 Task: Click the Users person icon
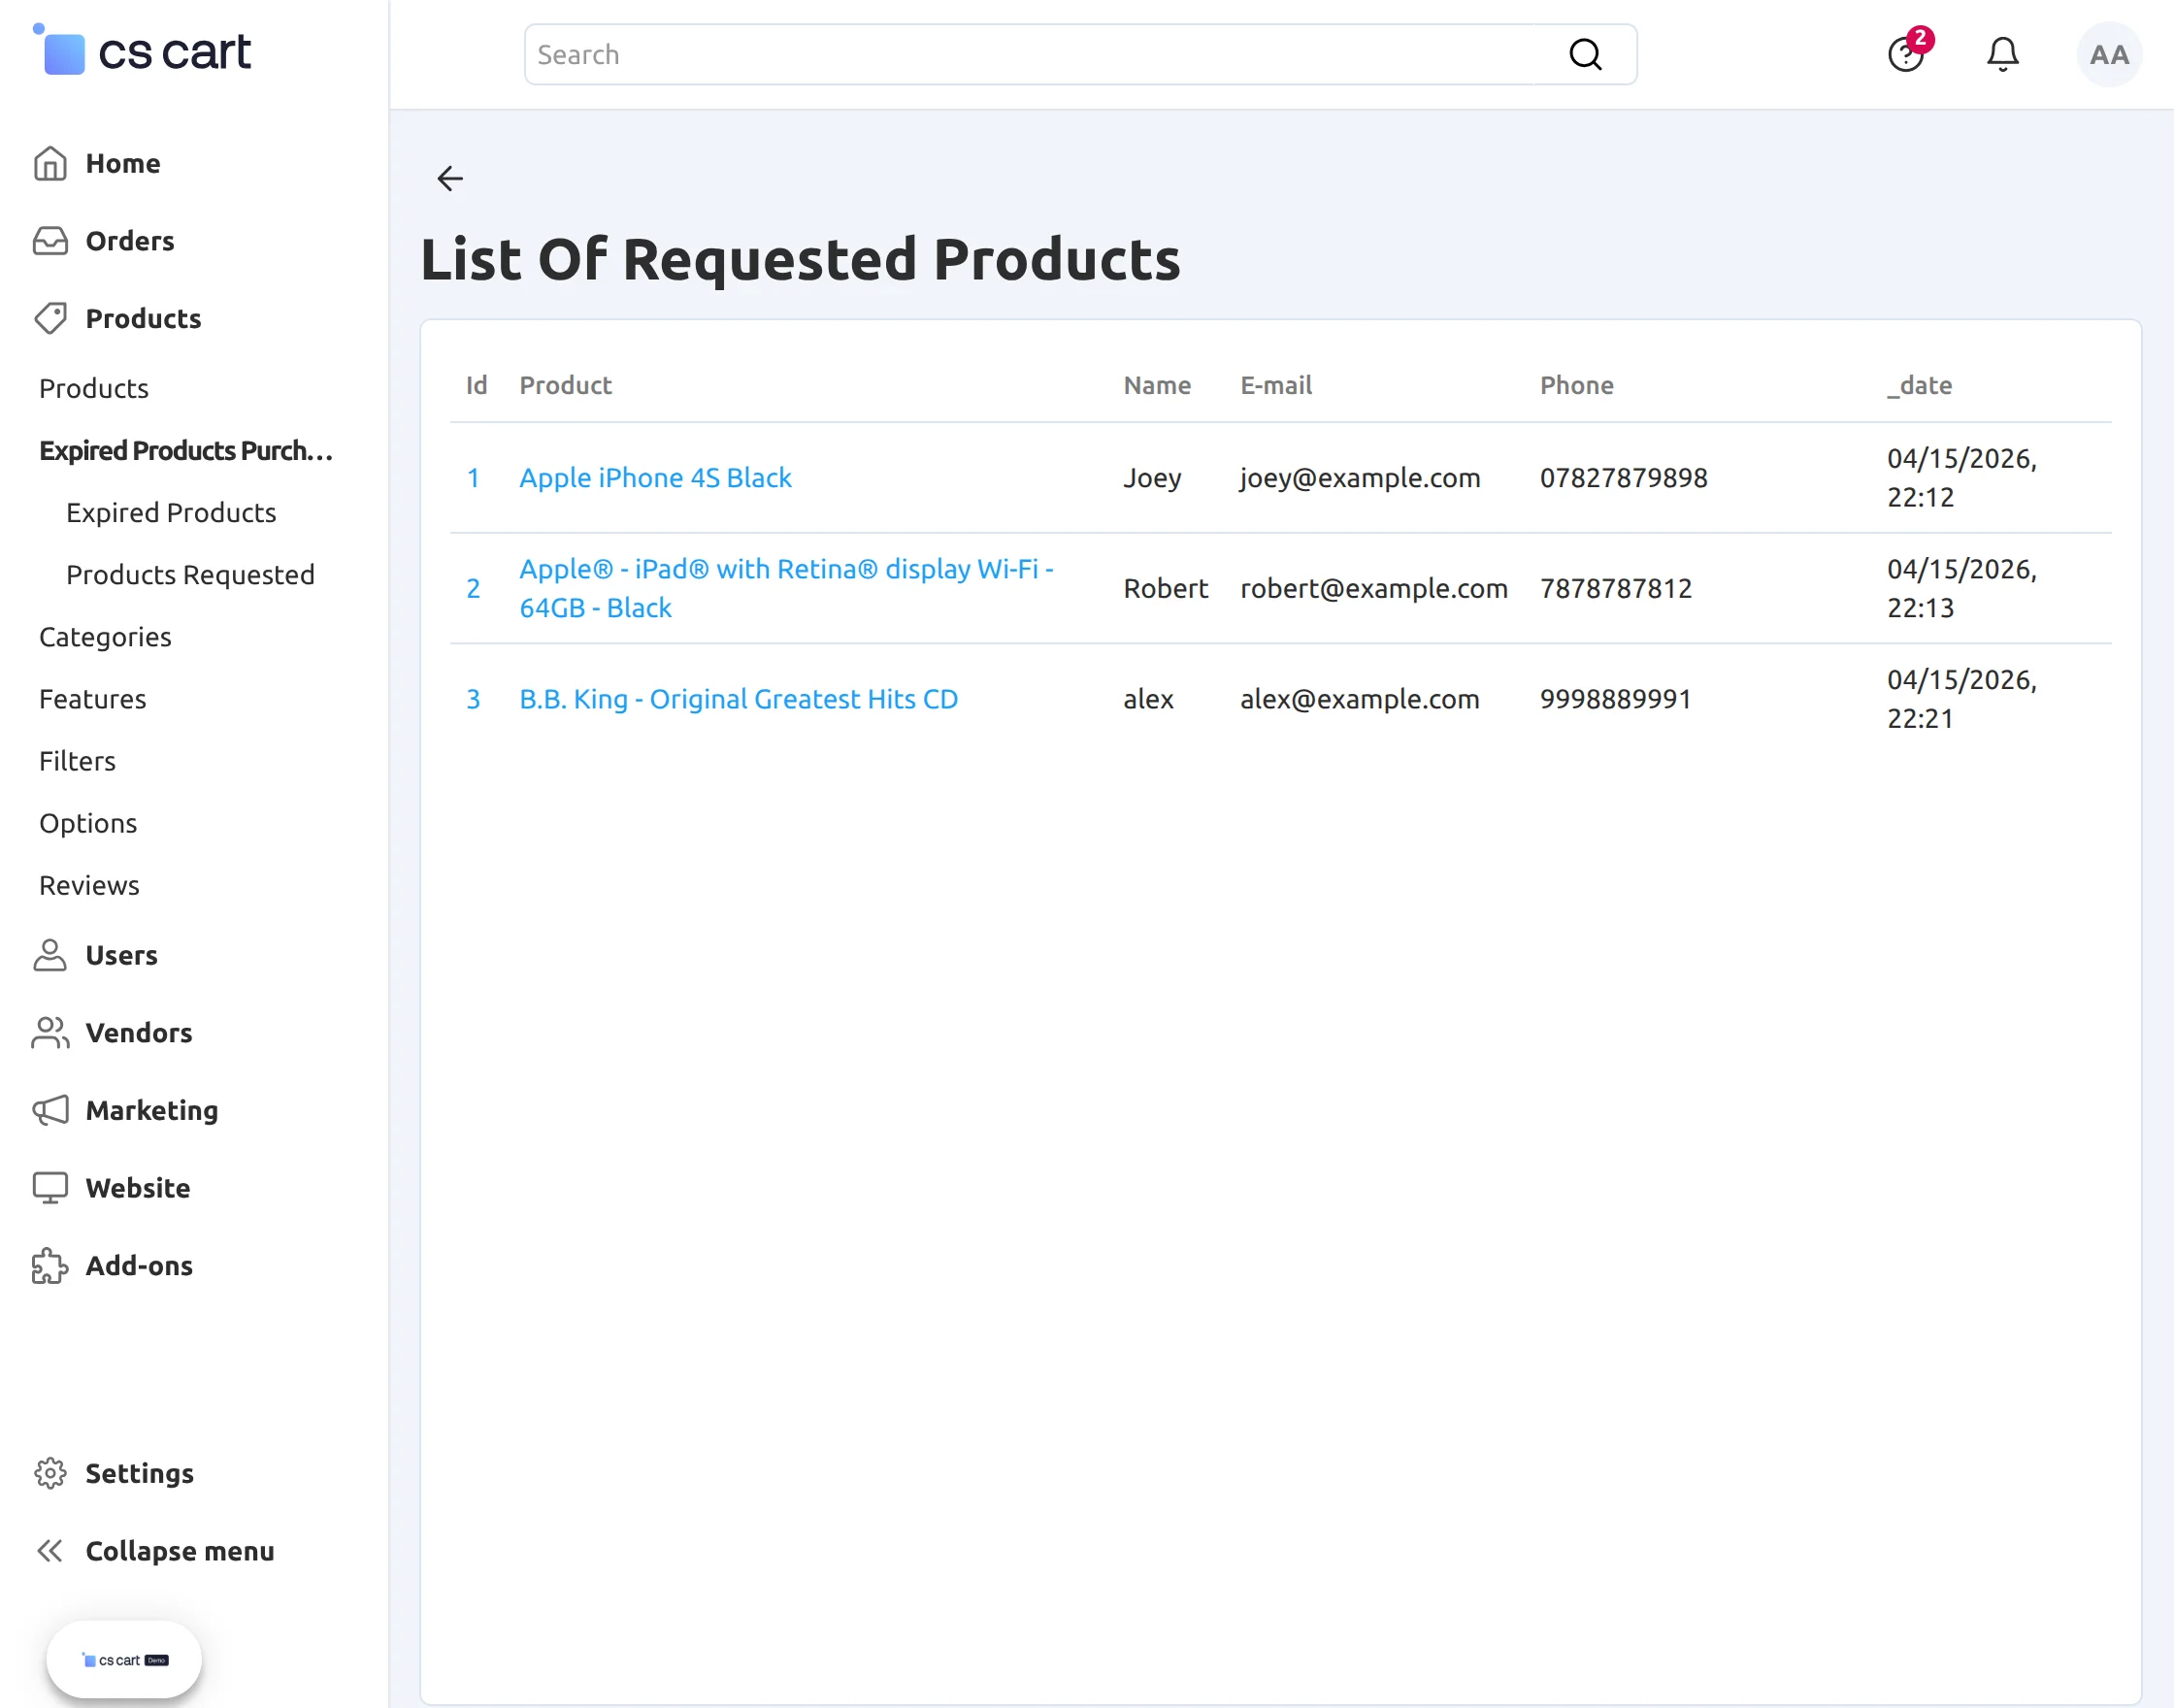coord(50,955)
